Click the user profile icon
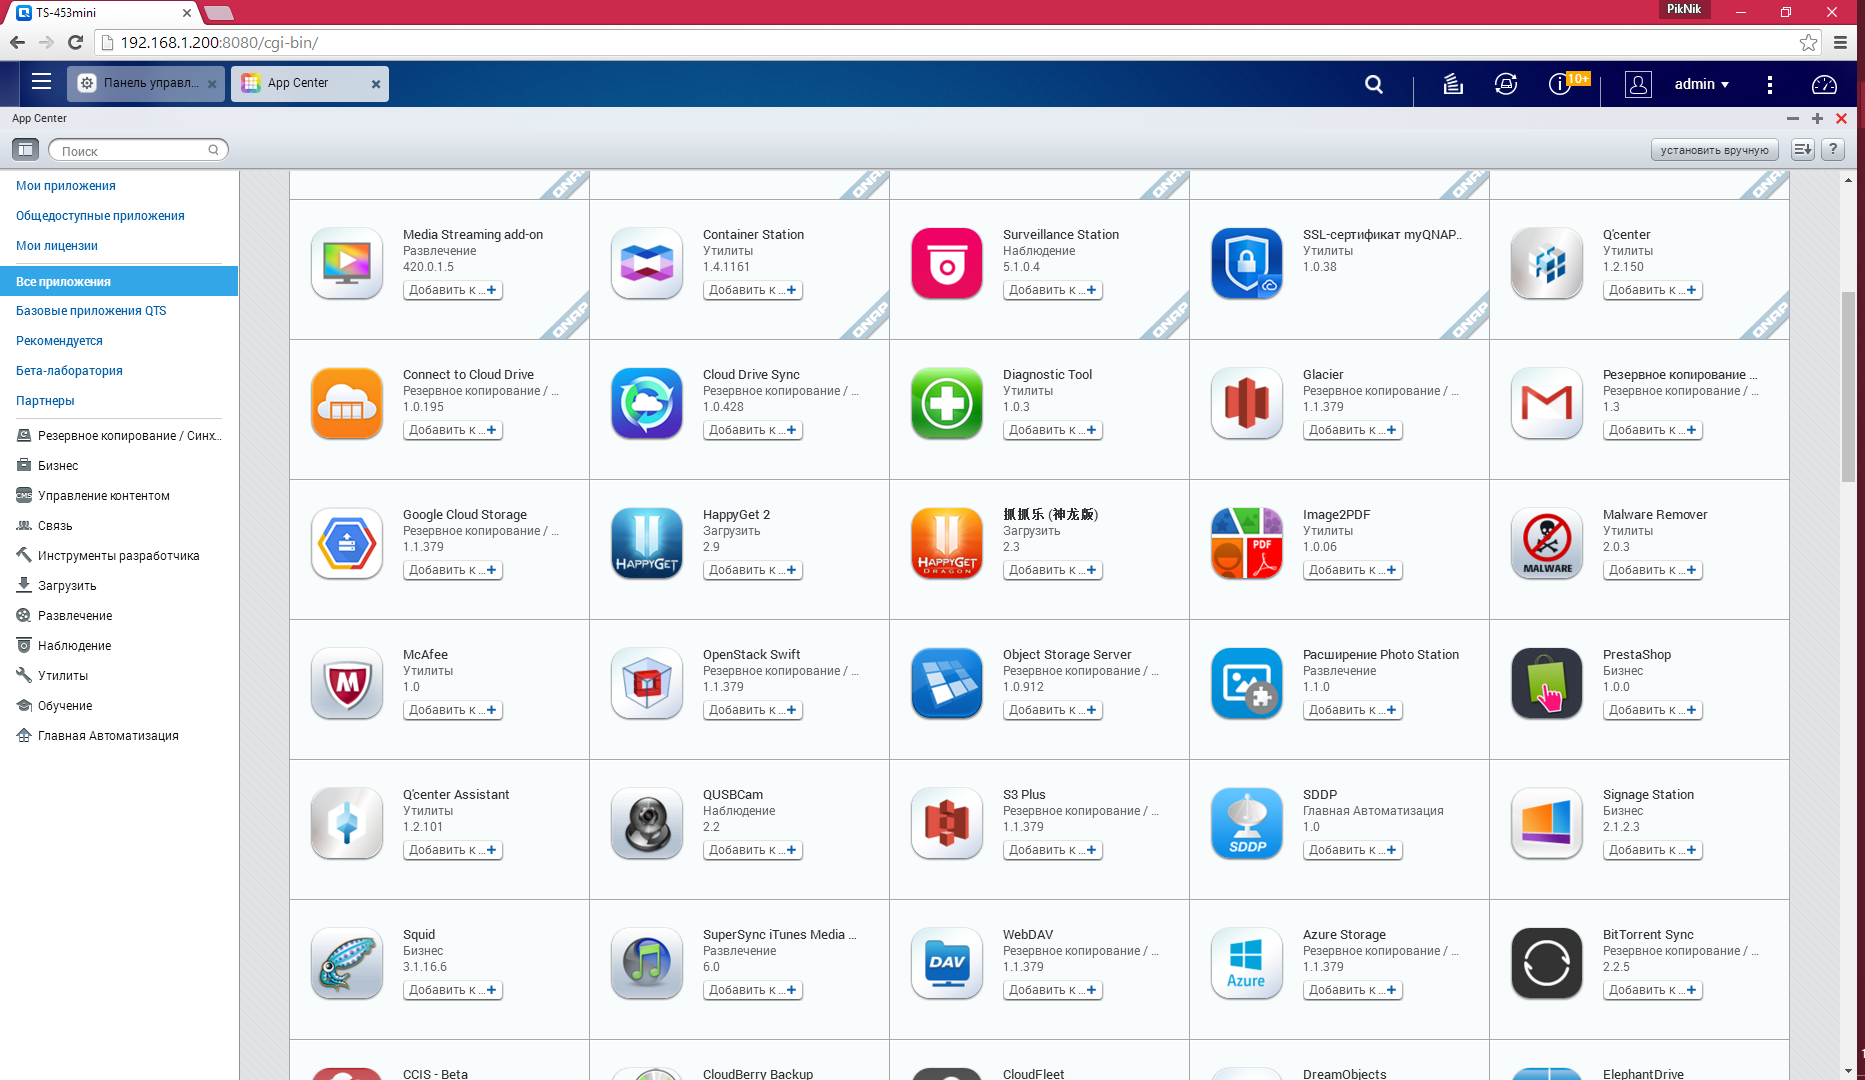Viewport: 1865px width, 1080px height. [x=1638, y=84]
